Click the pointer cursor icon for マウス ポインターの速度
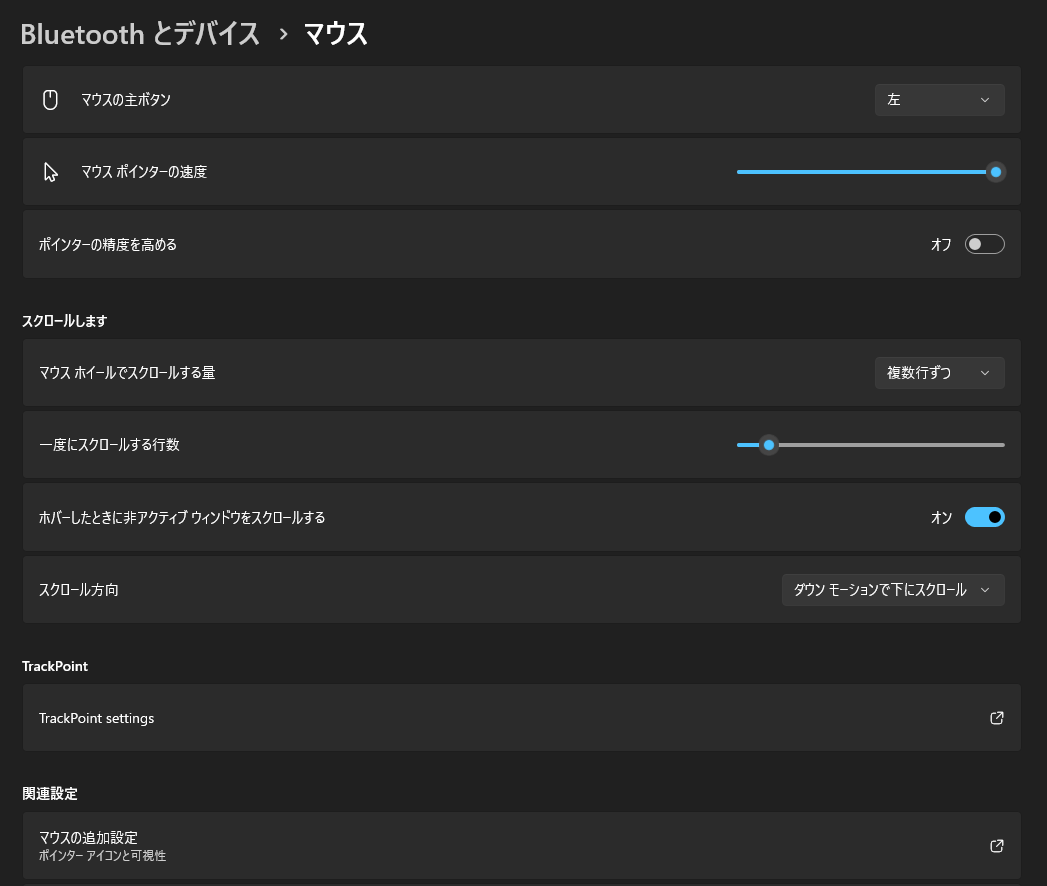Image resolution: width=1047 pixels, height=886 pixels. pos(51,172)
